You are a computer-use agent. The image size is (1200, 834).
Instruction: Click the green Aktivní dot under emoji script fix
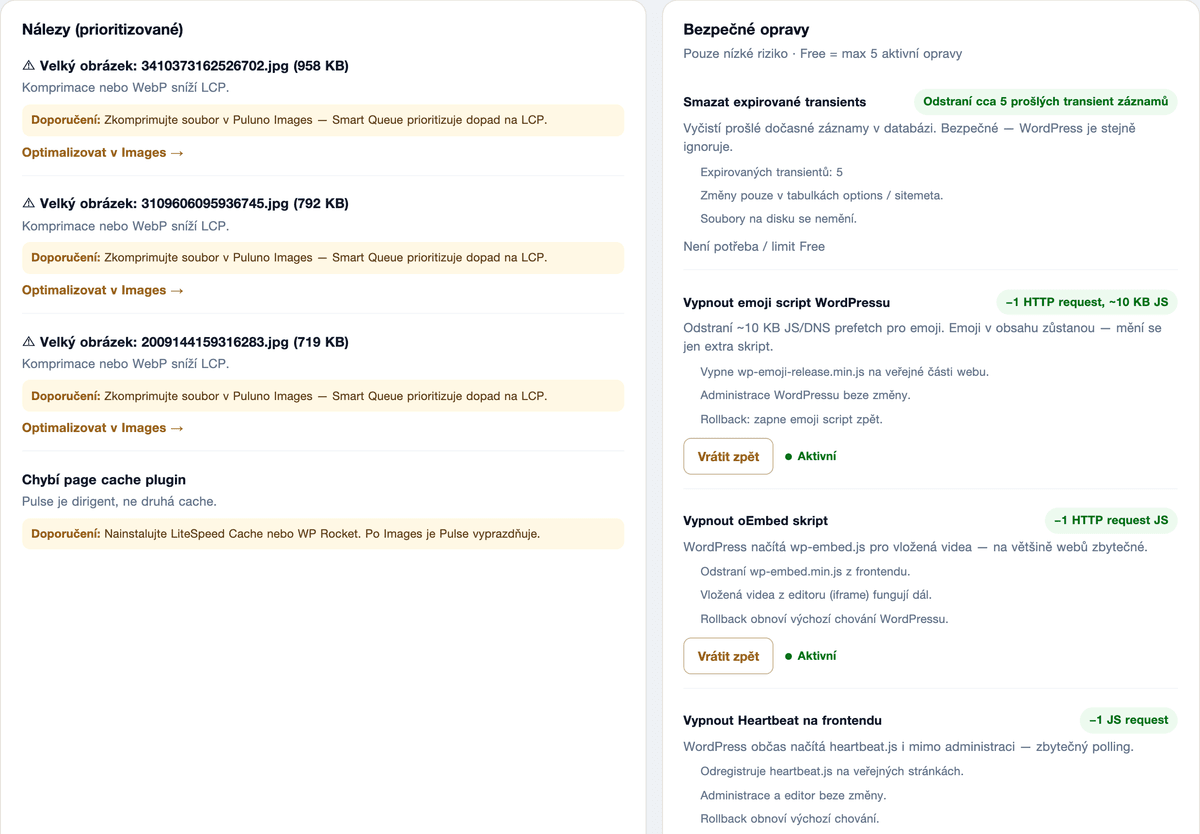(x=788, y=456)
